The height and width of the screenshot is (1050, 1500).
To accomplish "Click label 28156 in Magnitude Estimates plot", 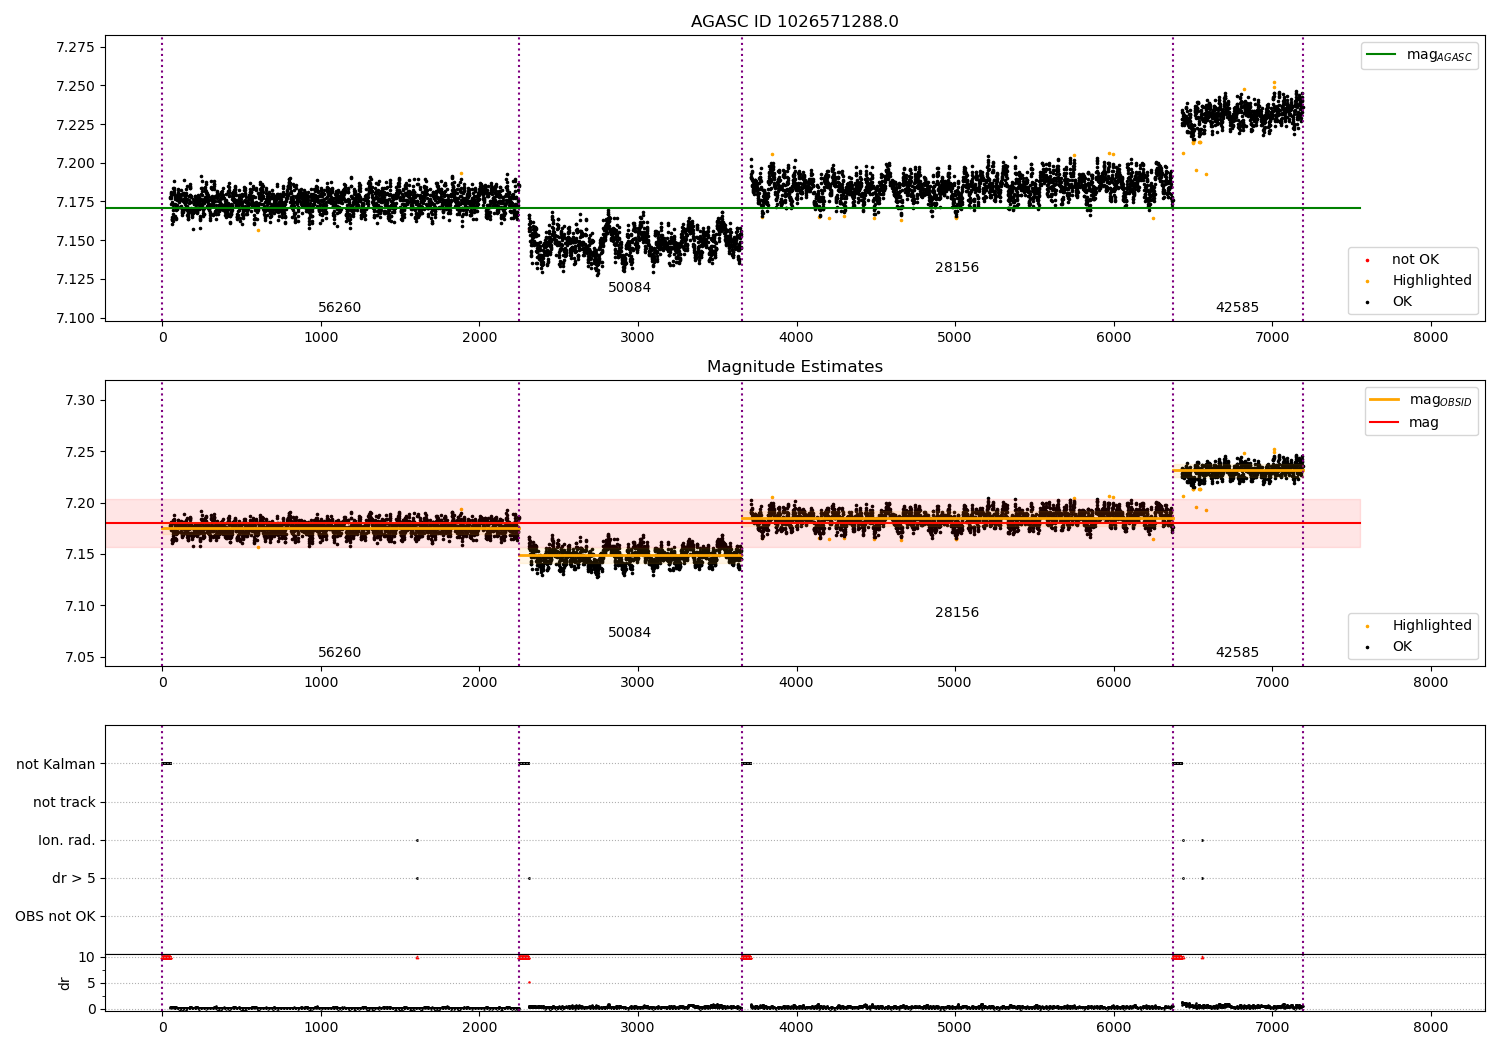I will point(957,613).
